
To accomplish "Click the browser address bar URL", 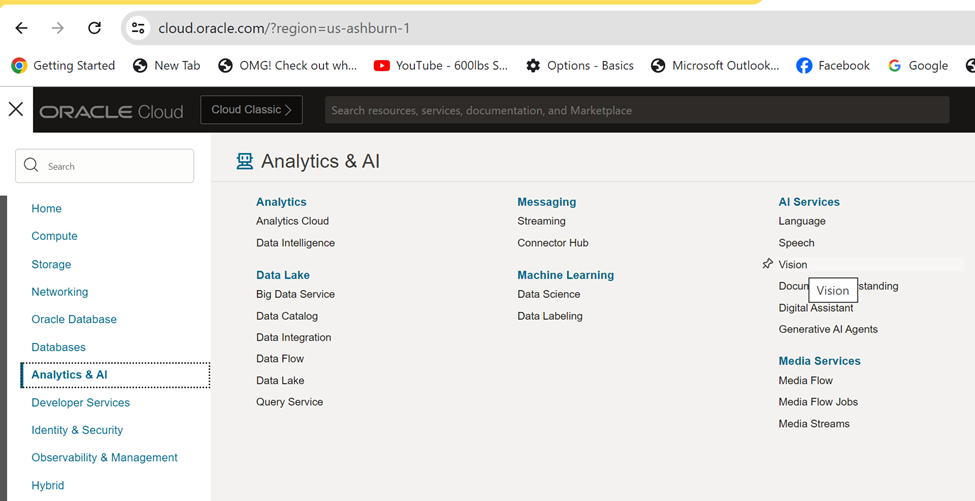I will (x=284, y=28).
